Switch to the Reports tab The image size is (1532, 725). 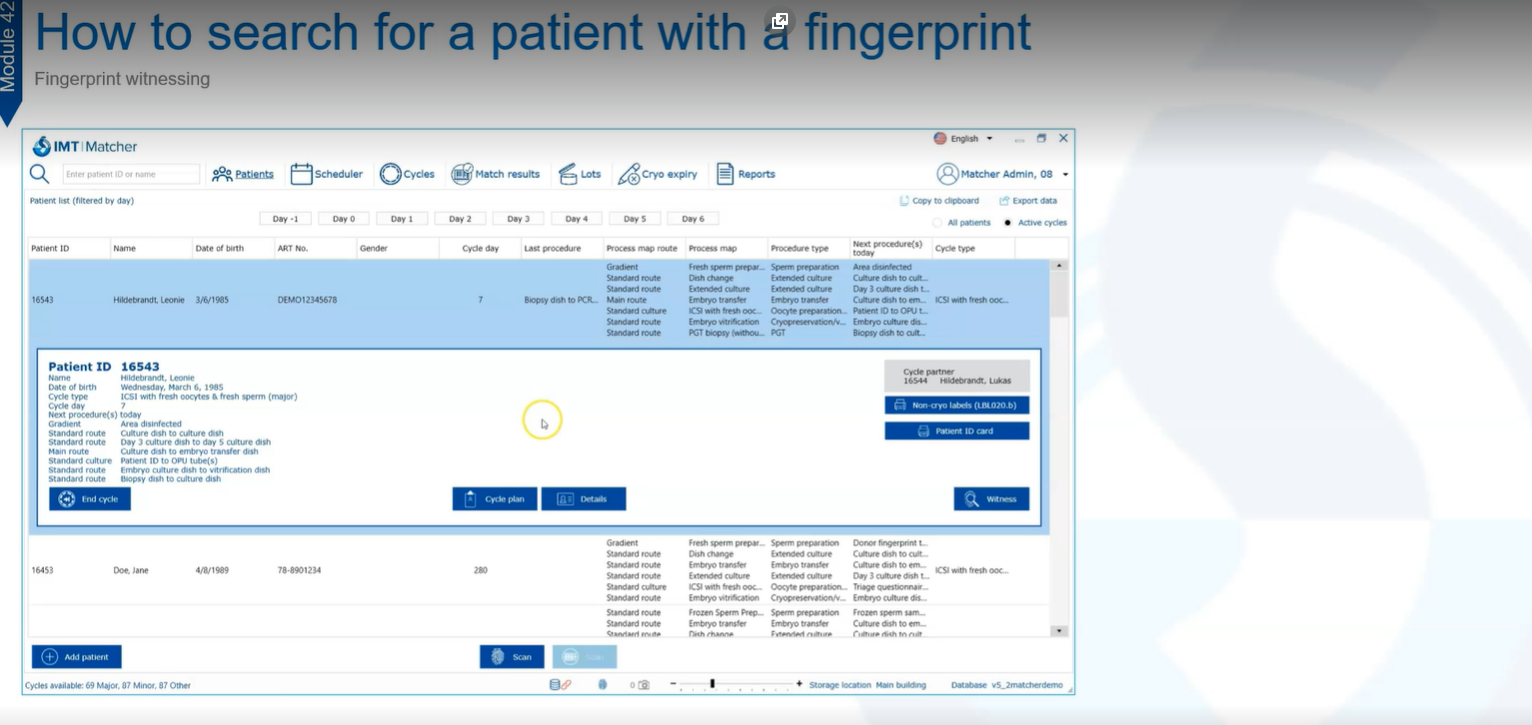[746, 174]
